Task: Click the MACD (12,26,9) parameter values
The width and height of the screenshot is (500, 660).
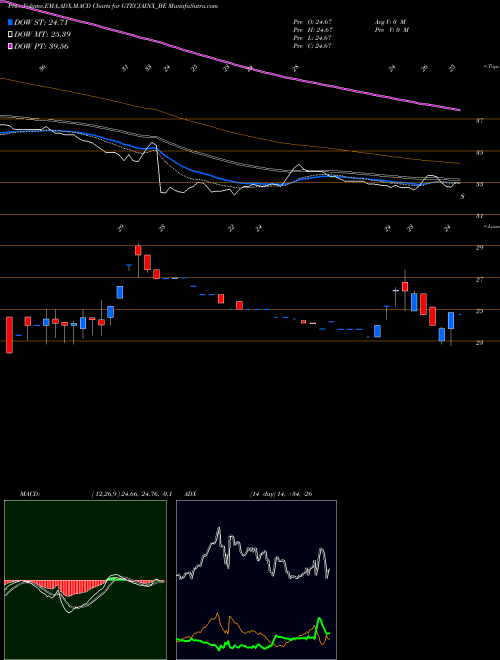Action: (x=131, y=494)
